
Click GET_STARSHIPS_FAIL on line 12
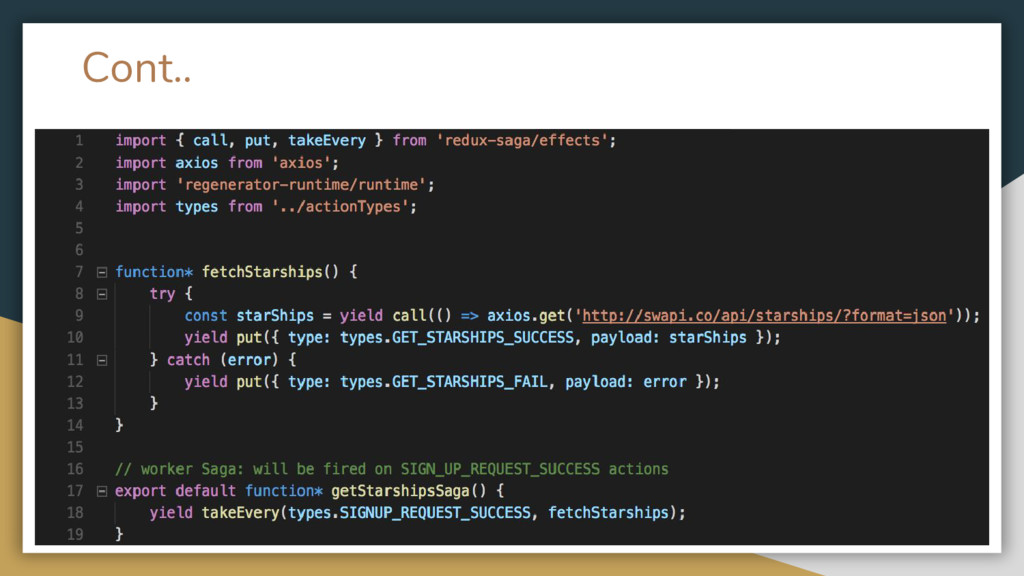coord(470,382)
